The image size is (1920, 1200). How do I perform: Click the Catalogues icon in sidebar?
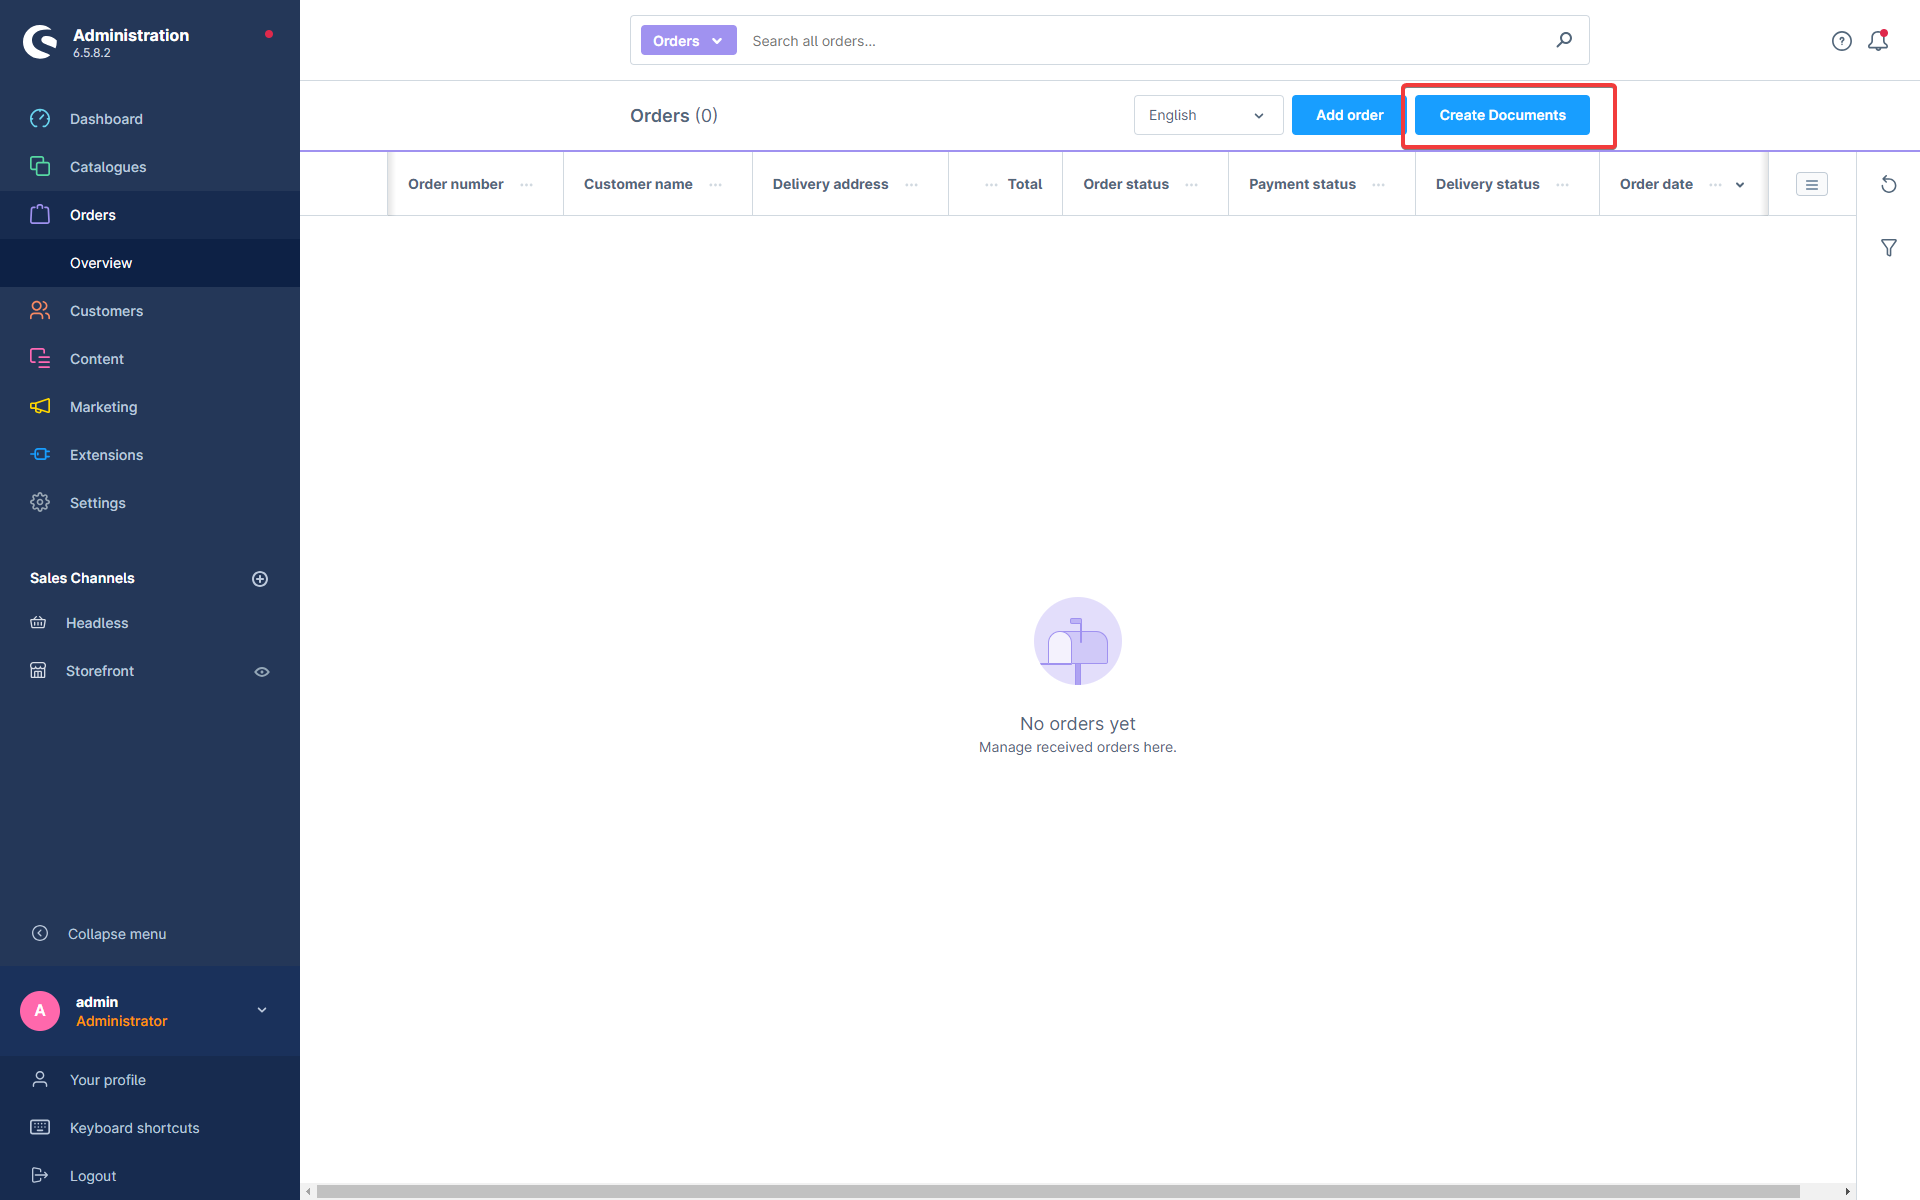point(40,166)
